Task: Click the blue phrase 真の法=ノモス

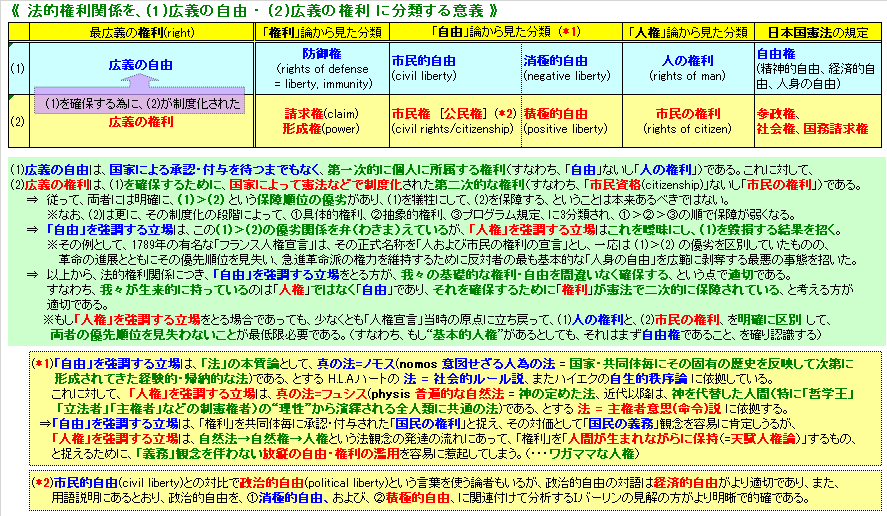Action: pyautogui.click(x=356, y=364)
